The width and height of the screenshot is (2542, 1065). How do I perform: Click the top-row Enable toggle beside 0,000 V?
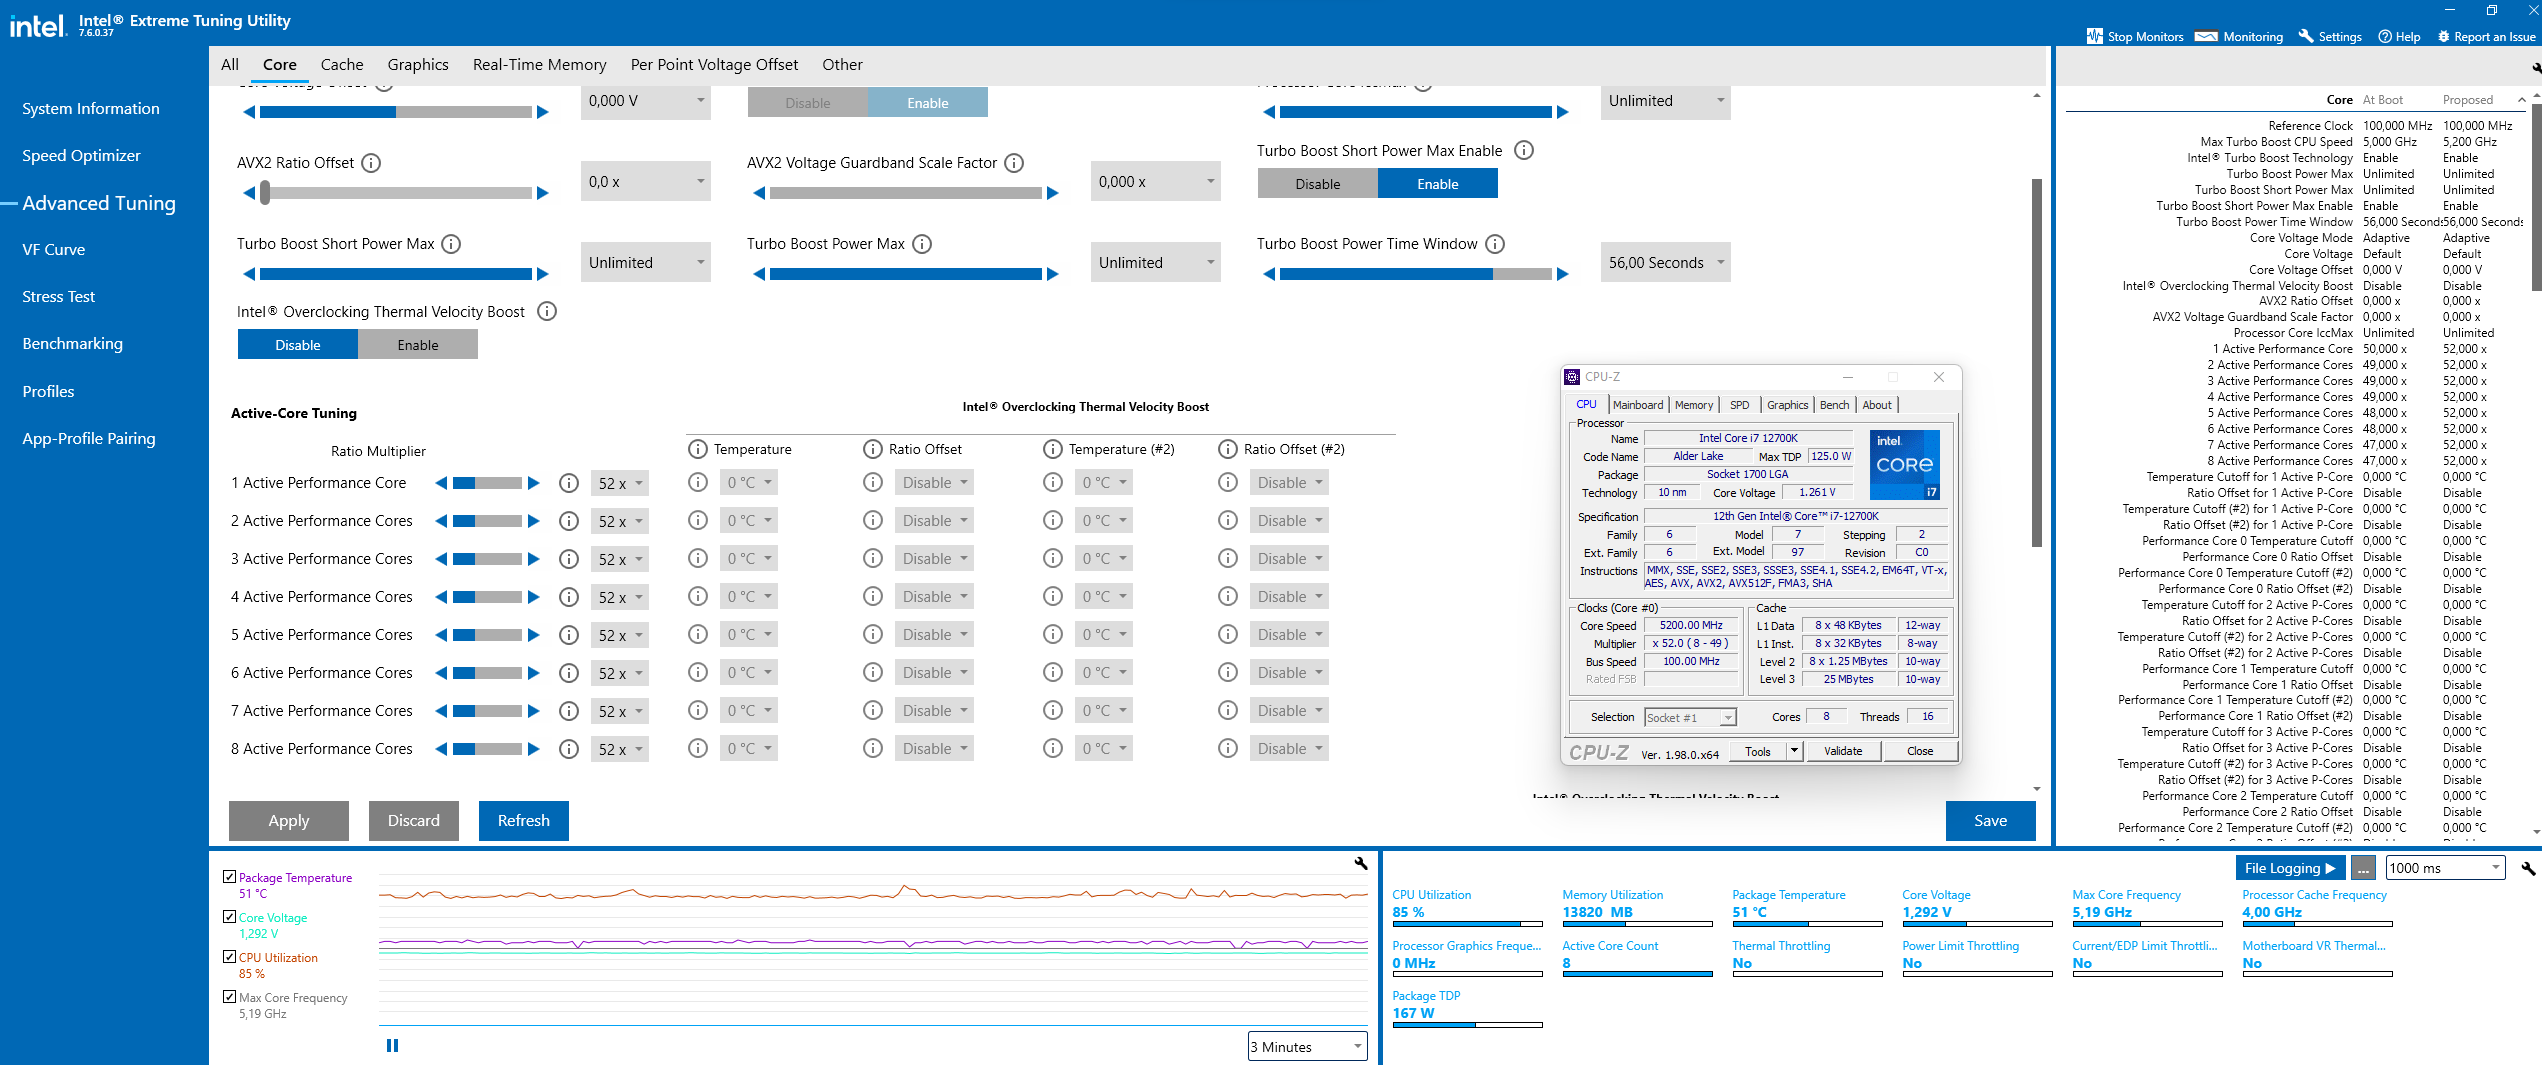point(928,103)
